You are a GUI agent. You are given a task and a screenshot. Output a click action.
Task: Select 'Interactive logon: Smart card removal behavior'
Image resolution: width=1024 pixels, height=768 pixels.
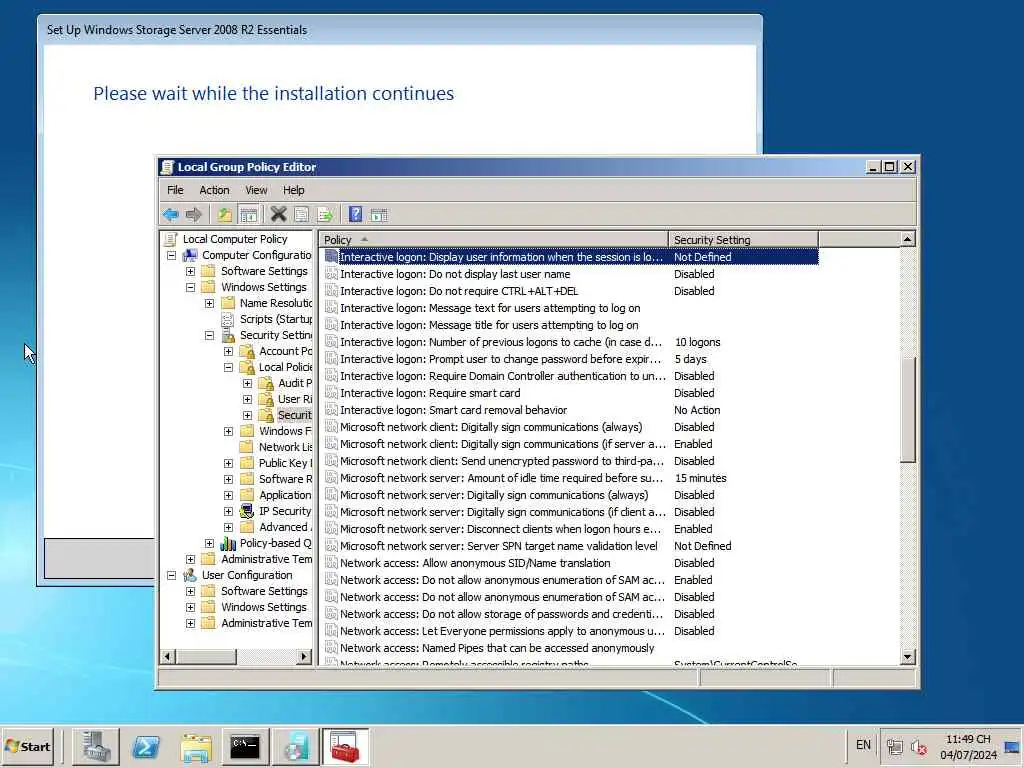pos(453,410)
